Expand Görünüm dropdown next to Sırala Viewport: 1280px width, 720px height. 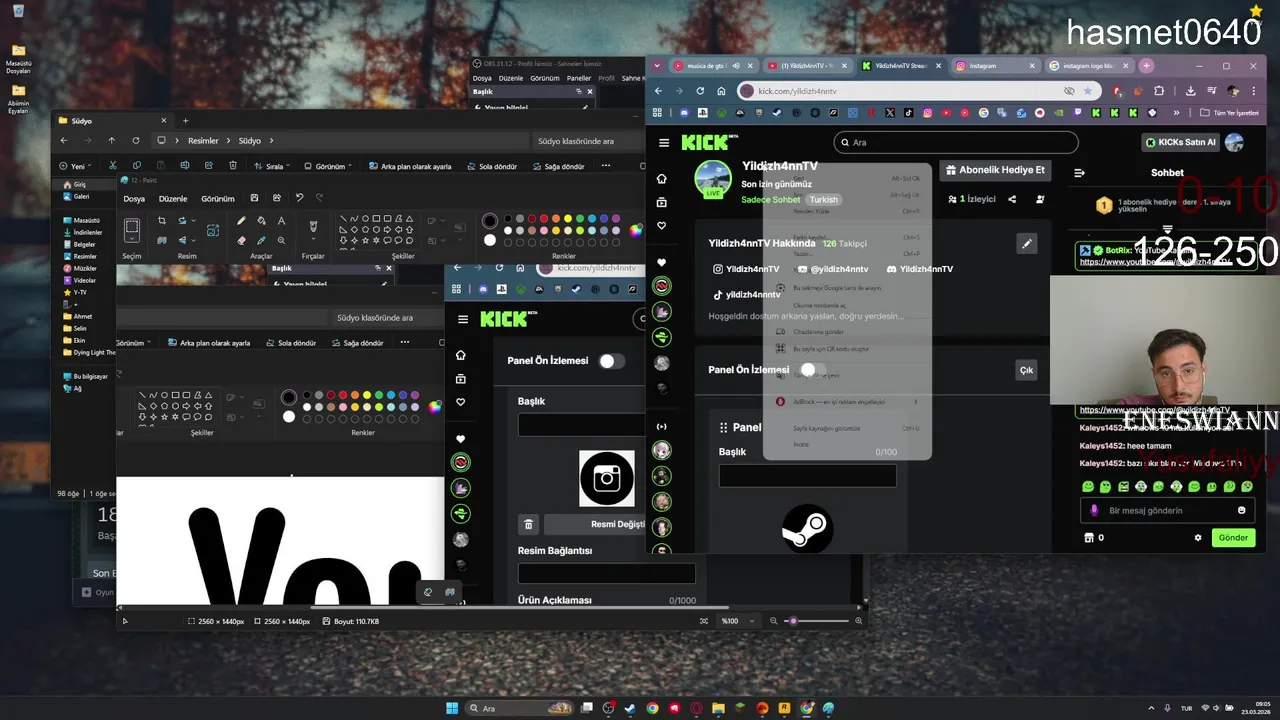click(329, 166)
